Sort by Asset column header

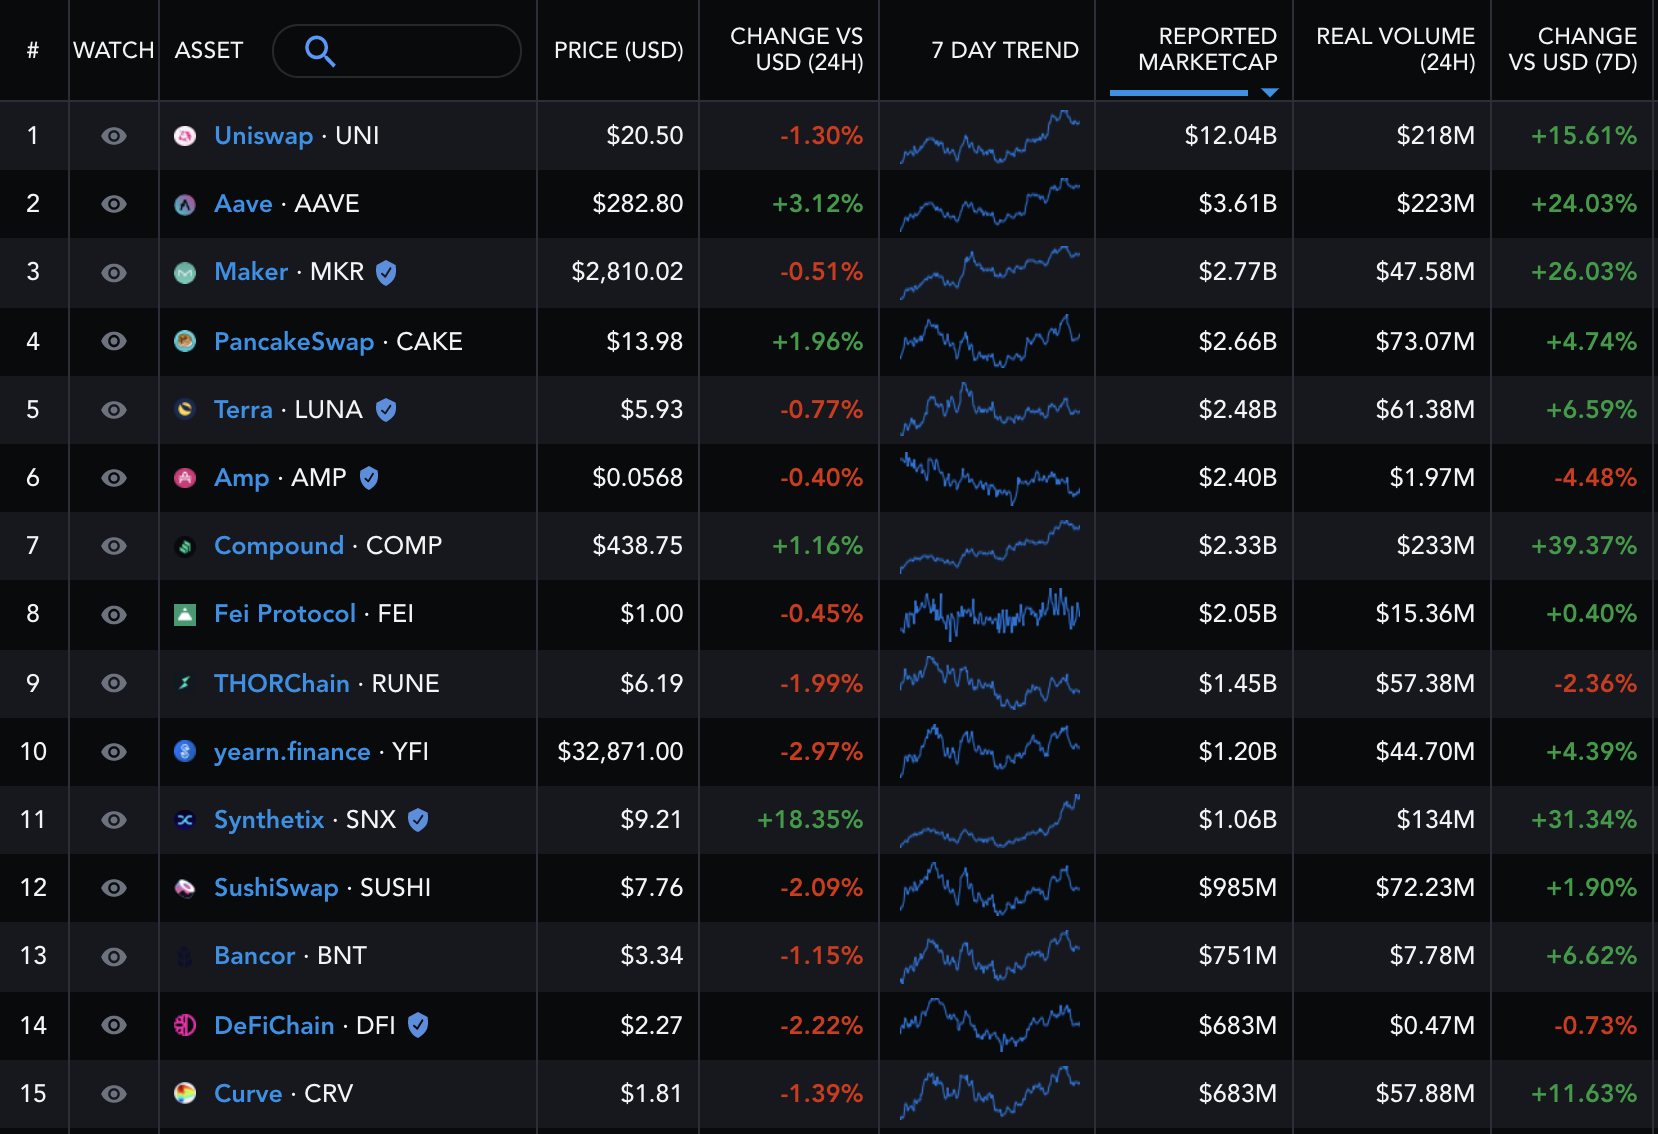click(209, 50)
